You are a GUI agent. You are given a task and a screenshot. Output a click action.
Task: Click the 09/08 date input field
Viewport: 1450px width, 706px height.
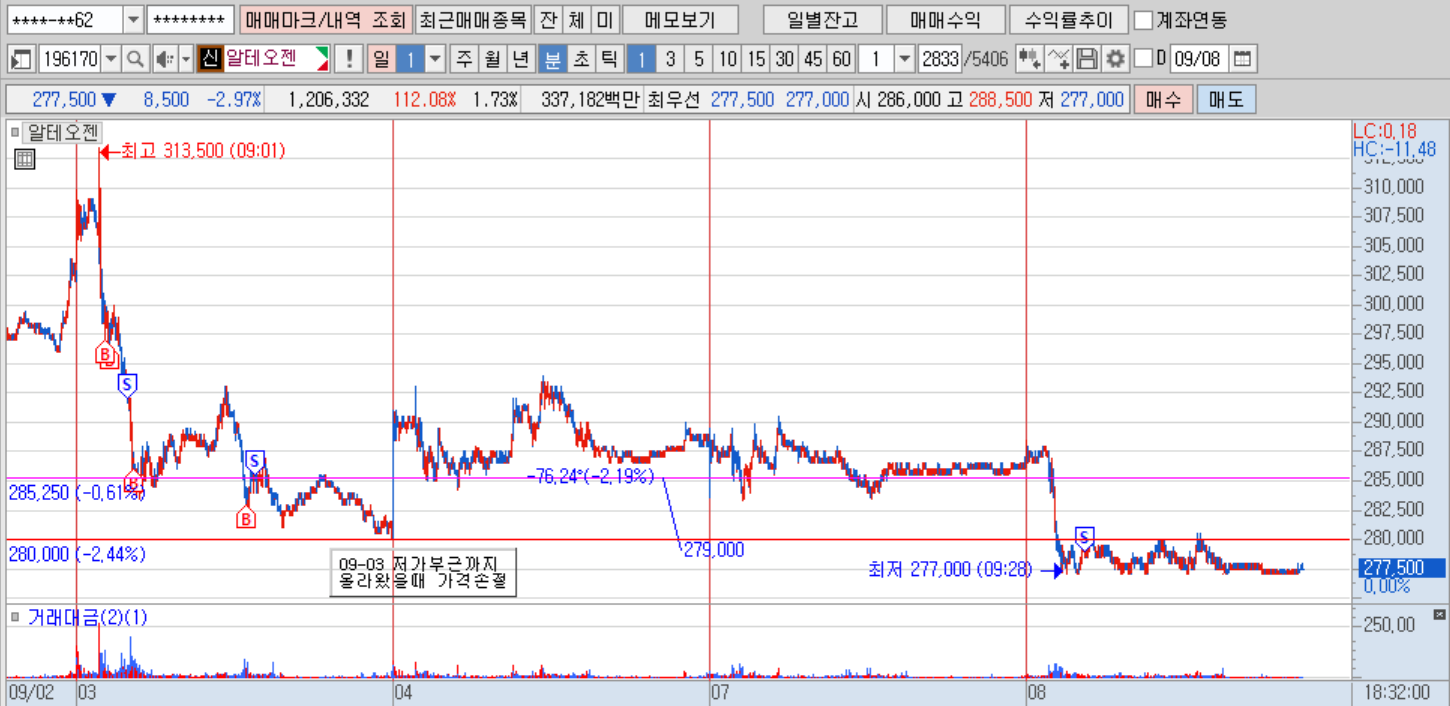pyautogui.click(x=1198, y=59)
